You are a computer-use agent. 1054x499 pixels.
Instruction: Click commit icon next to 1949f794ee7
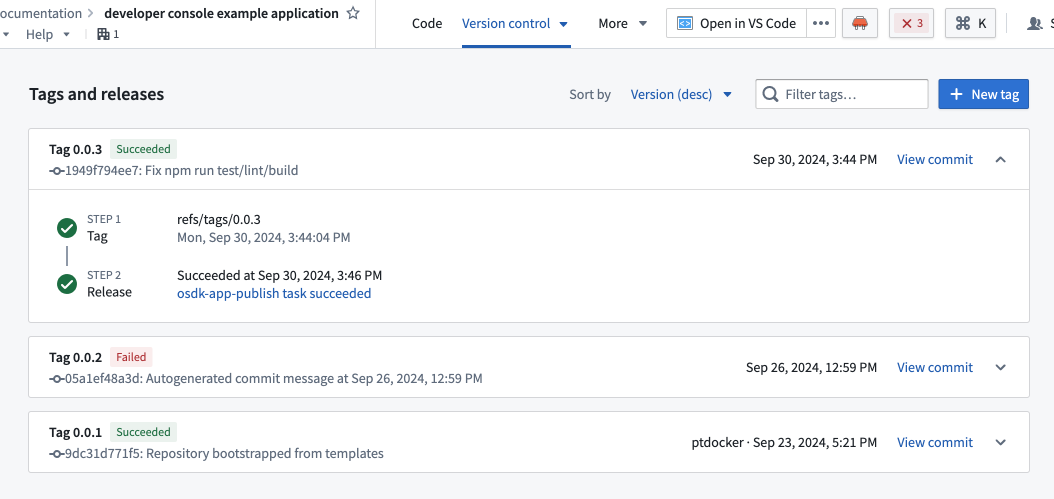[56, 171]
